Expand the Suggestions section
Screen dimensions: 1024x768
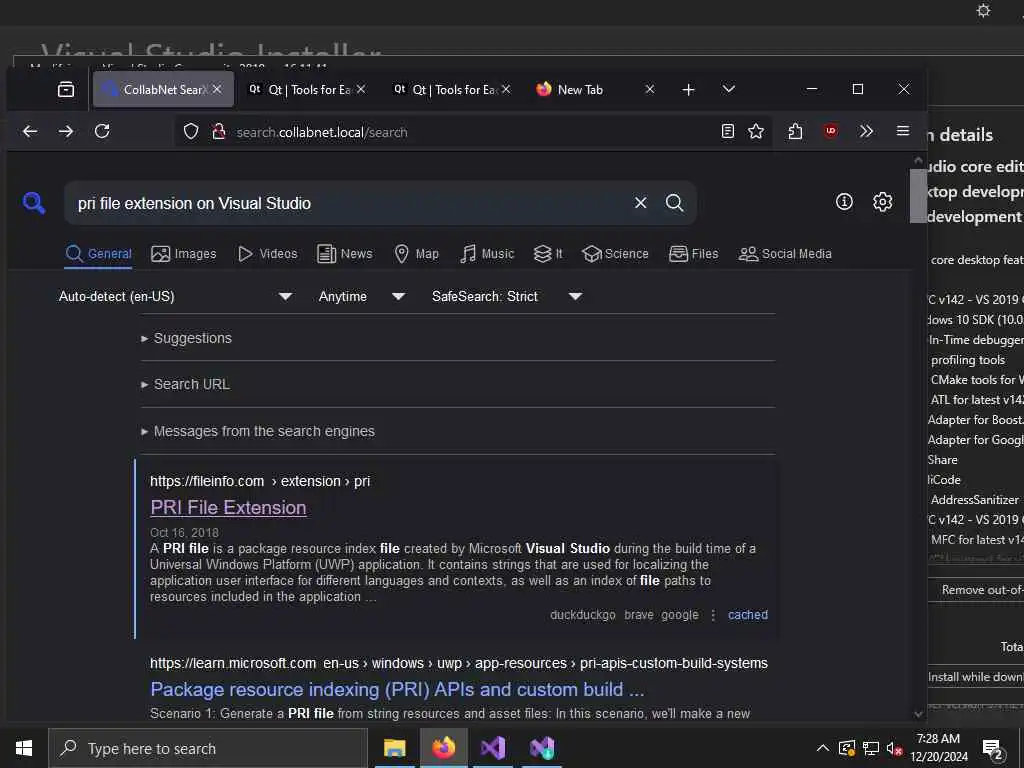coord(186,338)
